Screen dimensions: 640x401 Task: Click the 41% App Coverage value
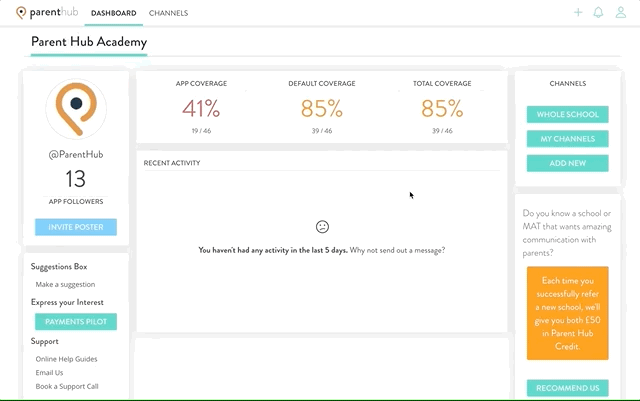point(201,109)
